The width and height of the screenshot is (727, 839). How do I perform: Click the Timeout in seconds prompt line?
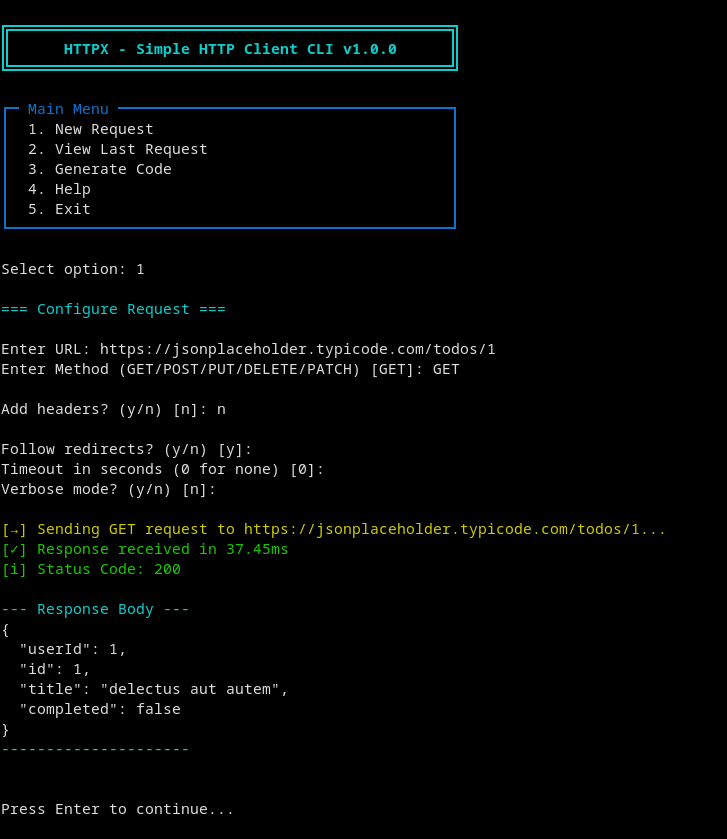click(163, 469)
